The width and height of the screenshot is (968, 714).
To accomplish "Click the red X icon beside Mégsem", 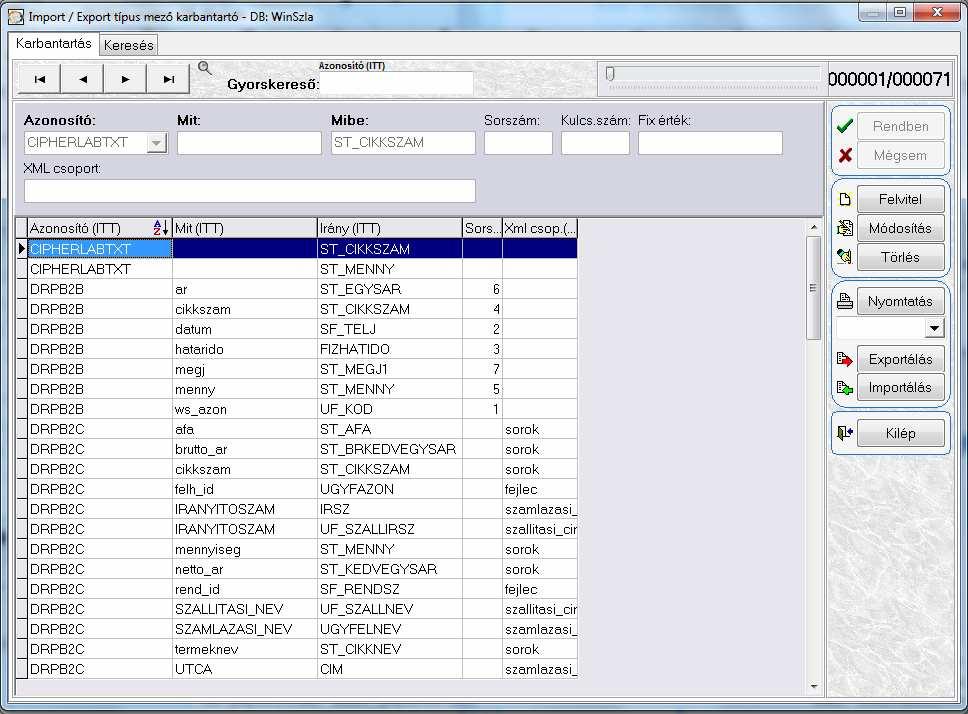I will click(845, 155).
